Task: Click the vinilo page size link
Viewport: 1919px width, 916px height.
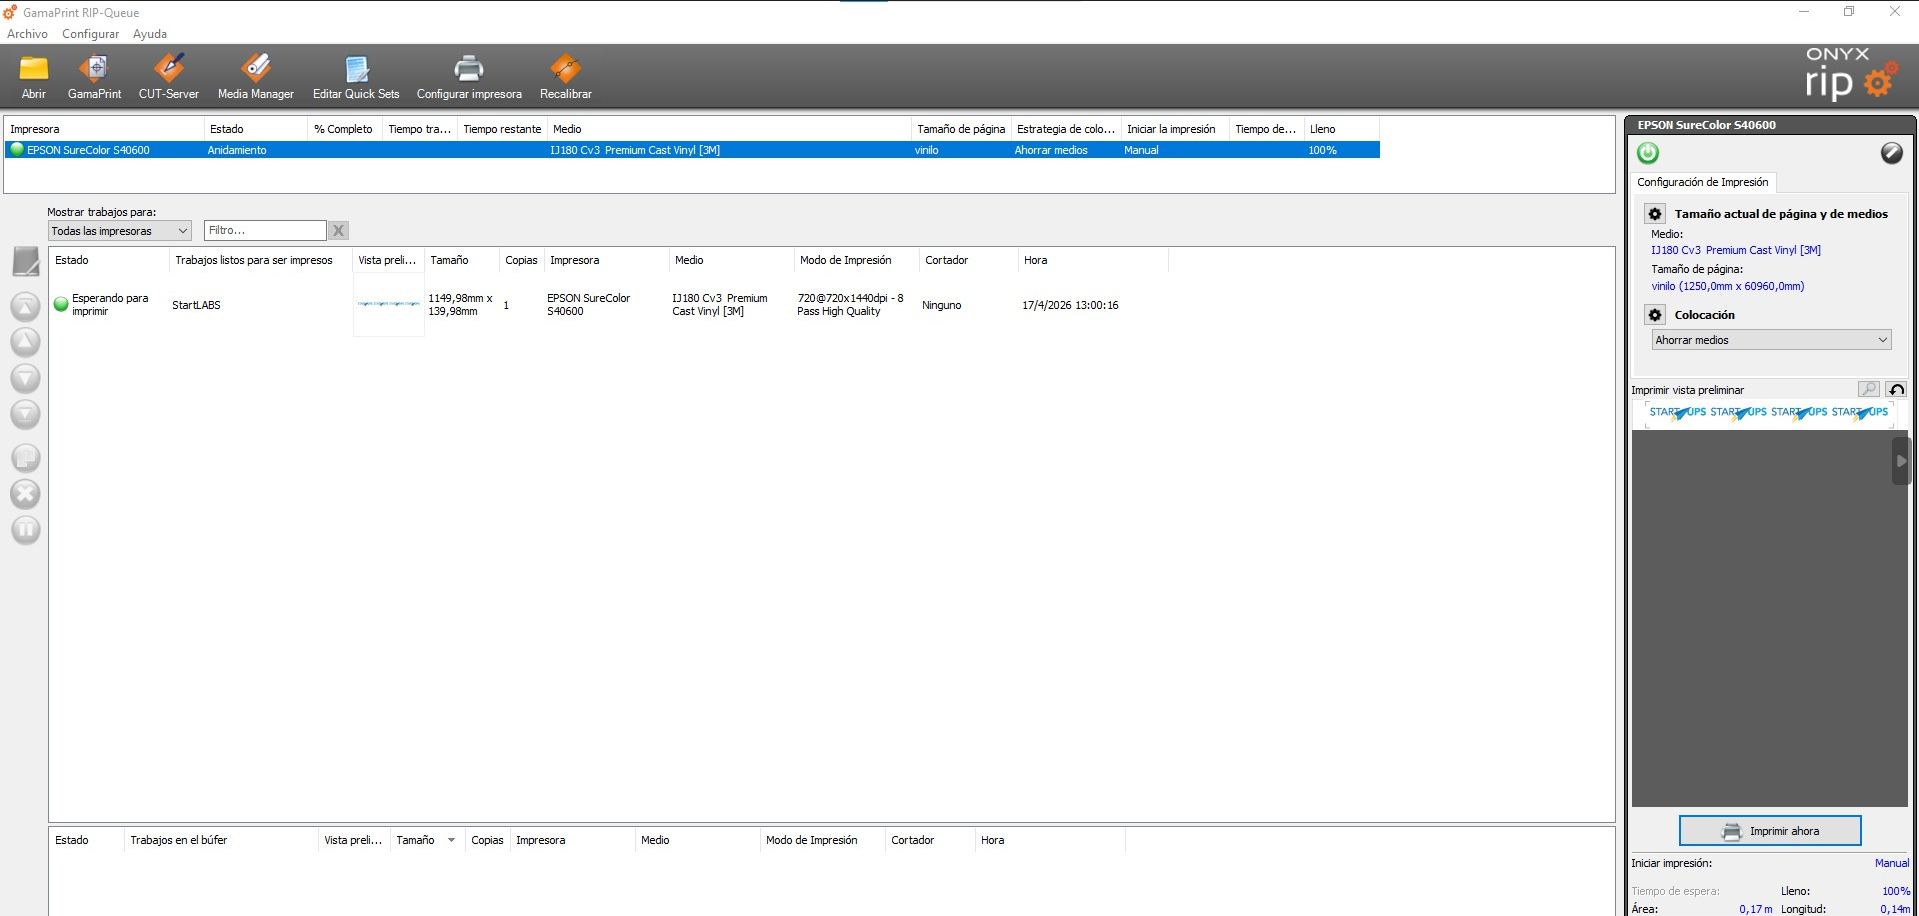Action: click(1727, 286)
